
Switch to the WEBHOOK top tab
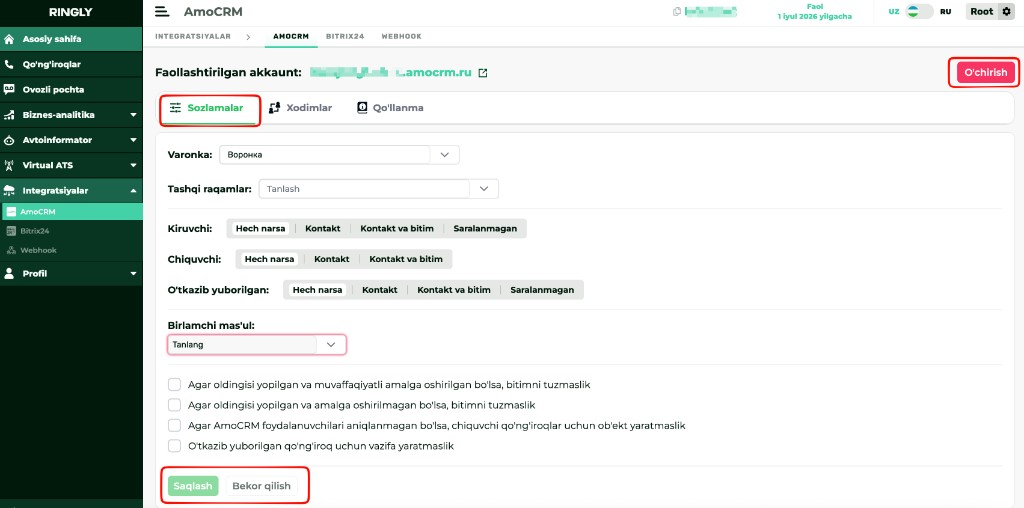[x=402, y=37]
